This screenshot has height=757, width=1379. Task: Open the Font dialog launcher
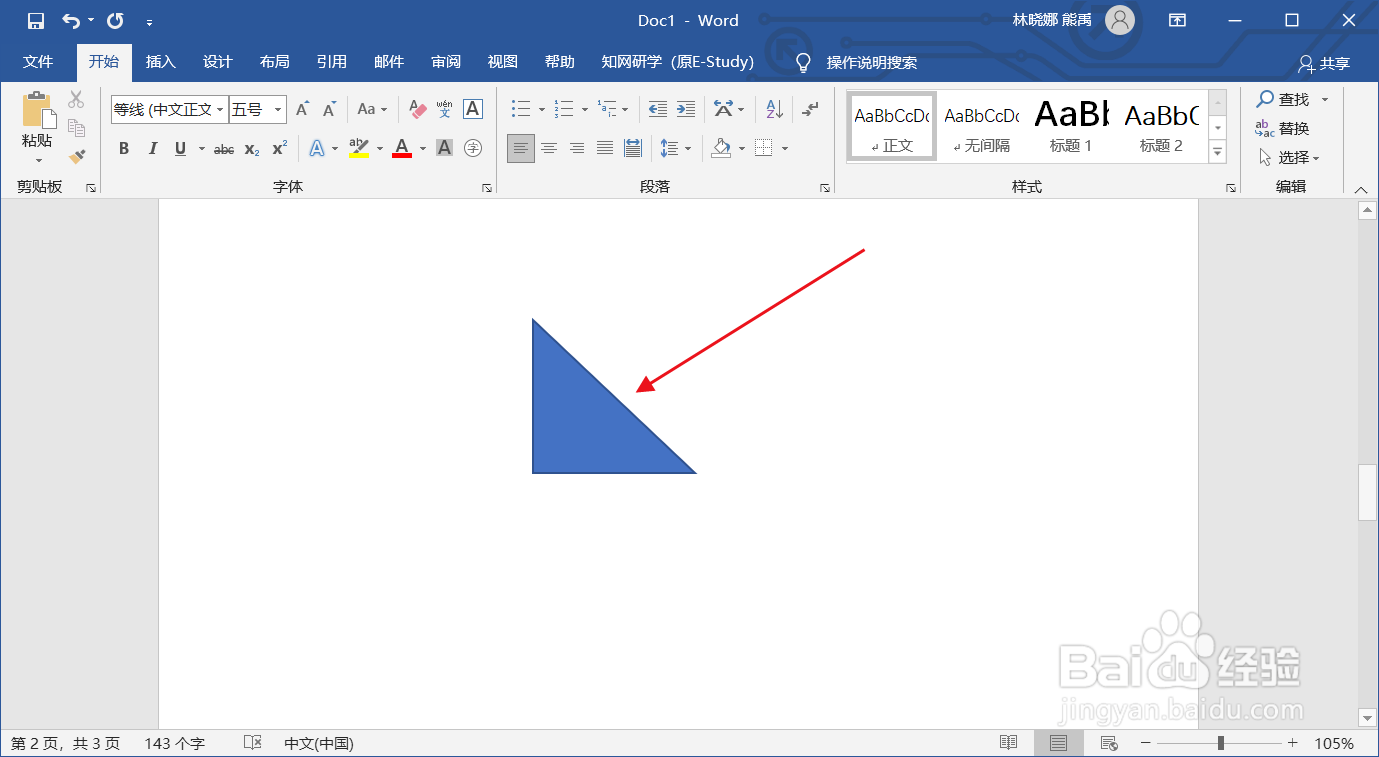coord(487,188)
